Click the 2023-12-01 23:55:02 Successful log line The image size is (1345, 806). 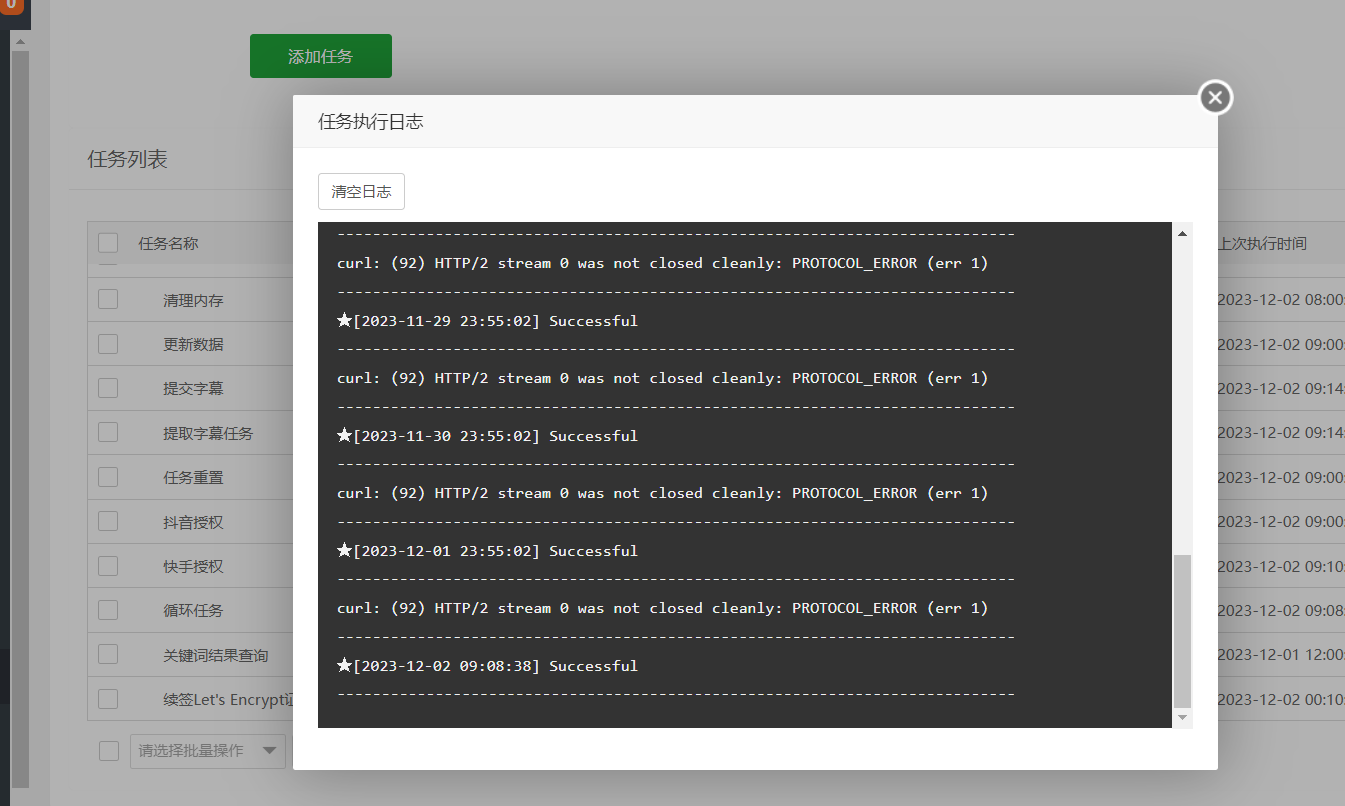pos(487,551)
